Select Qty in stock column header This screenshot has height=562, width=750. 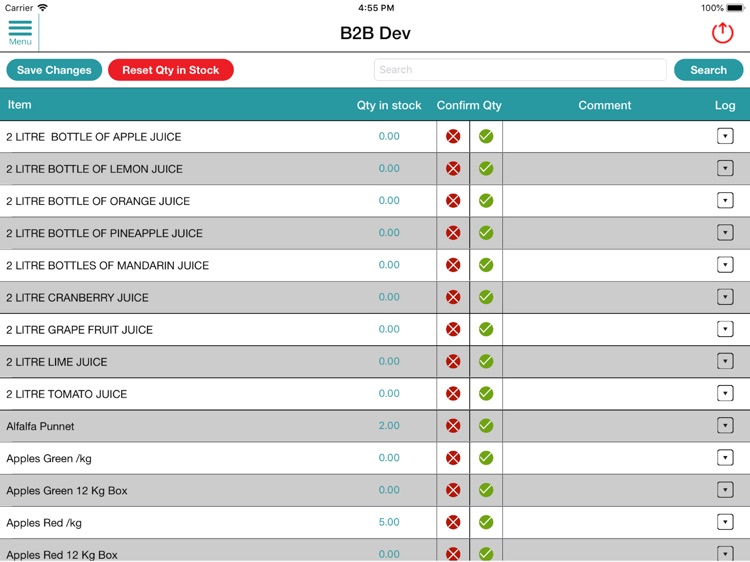[x=389, y=105]
